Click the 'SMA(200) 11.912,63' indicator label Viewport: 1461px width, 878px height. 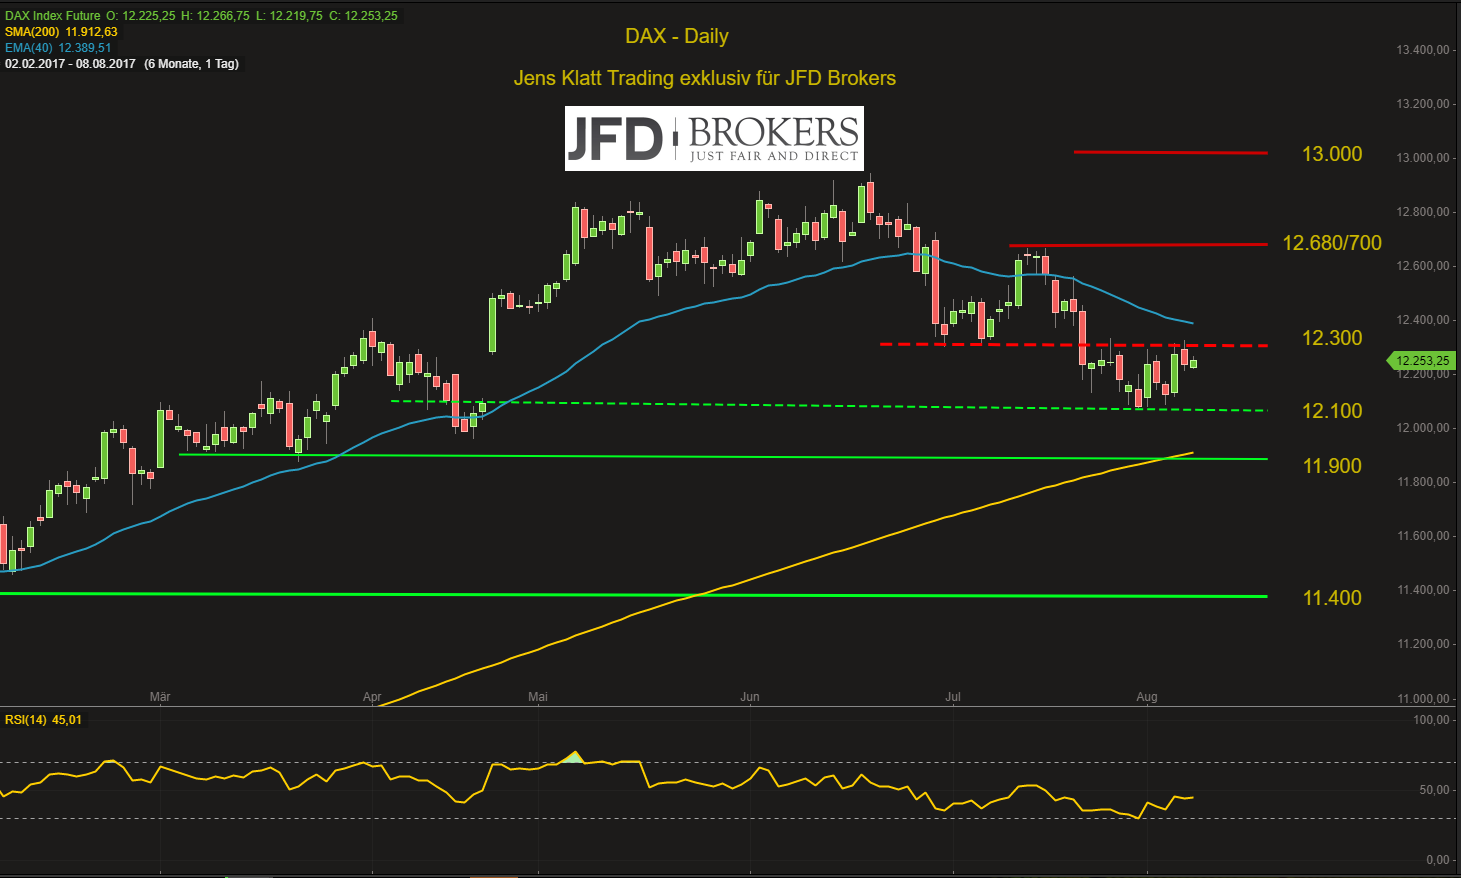pyautogui.click(x=61, y=32)
